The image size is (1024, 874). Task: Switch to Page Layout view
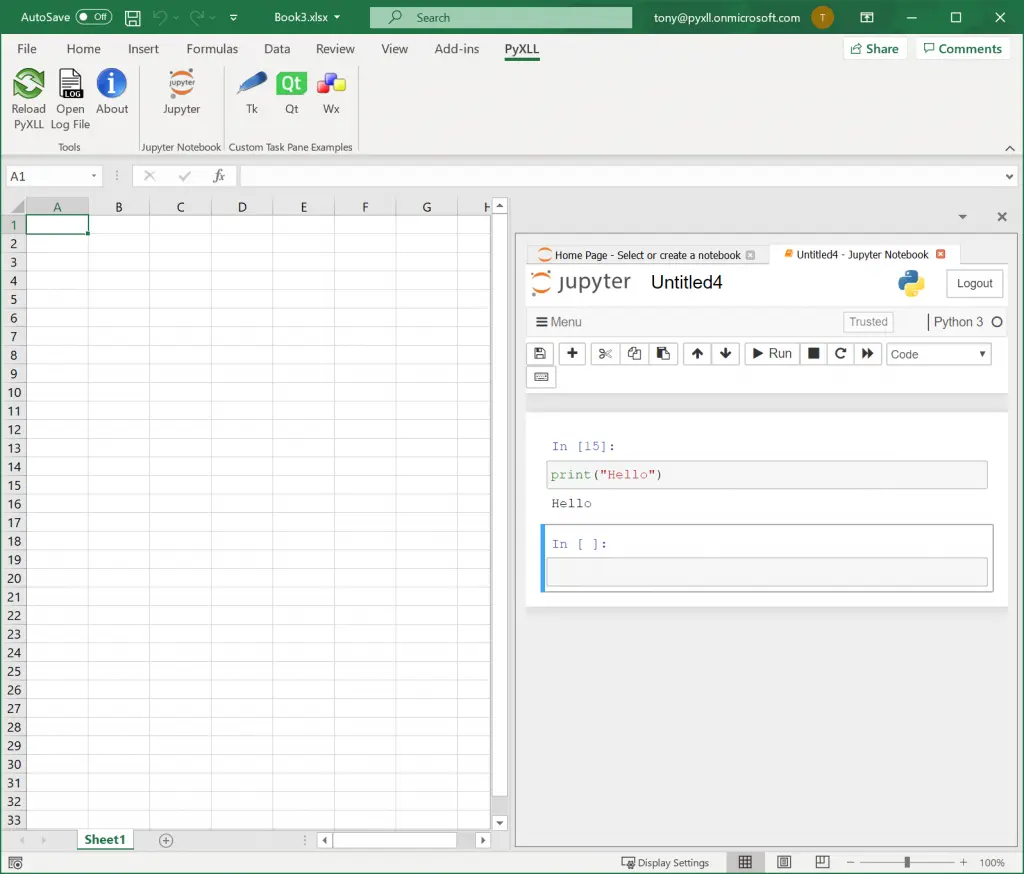[784, 862]
